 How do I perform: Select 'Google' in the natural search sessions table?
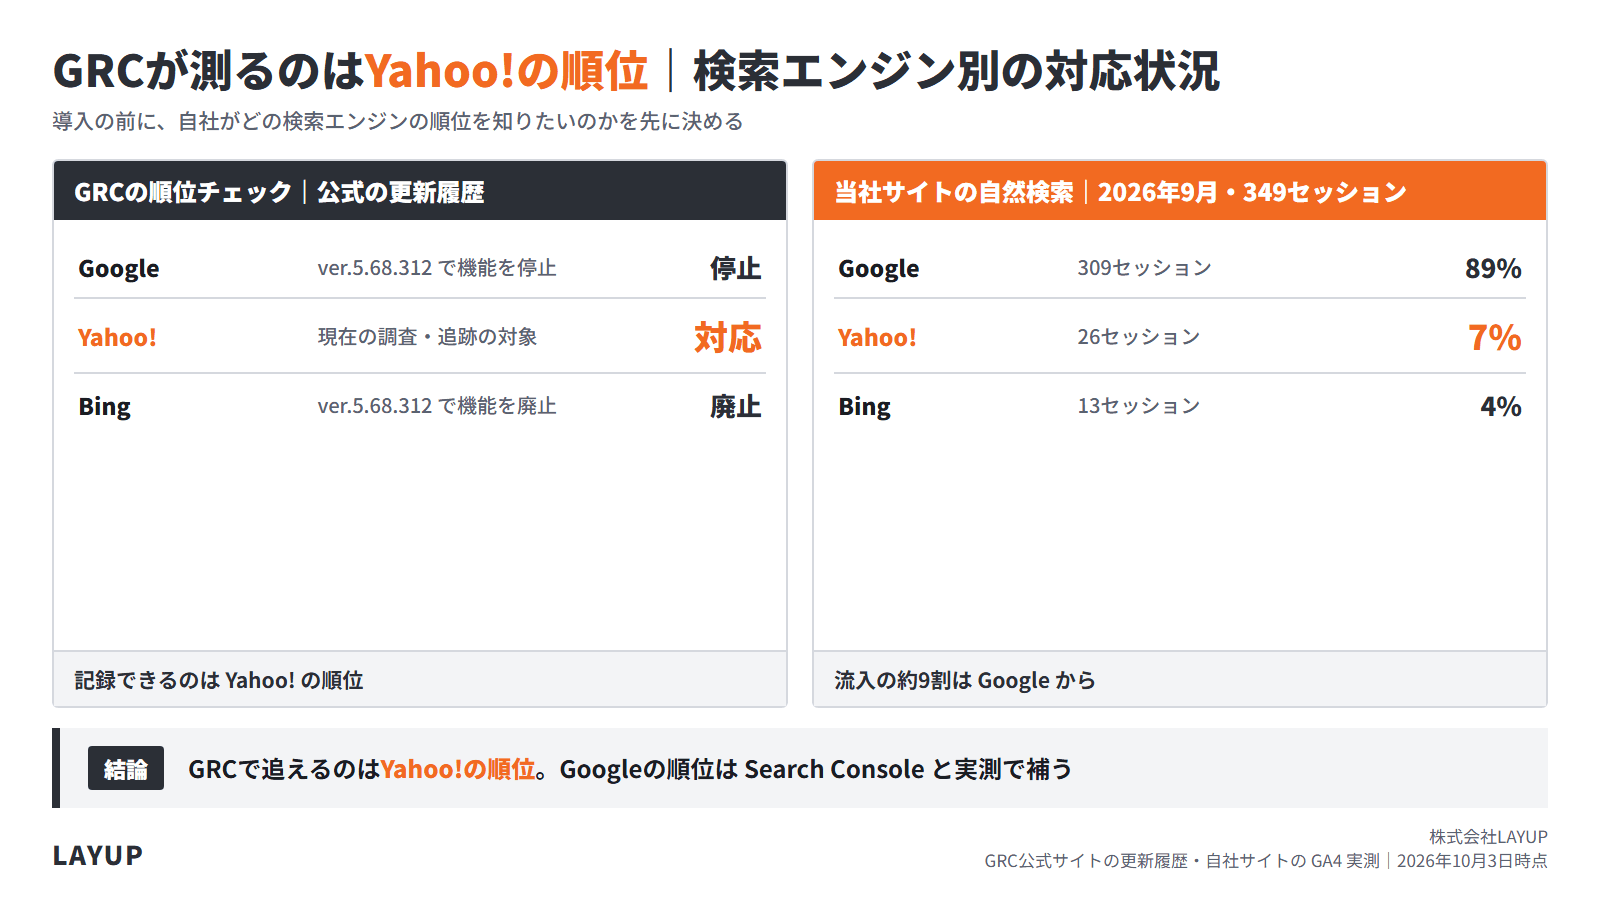(x=879, y=269)
